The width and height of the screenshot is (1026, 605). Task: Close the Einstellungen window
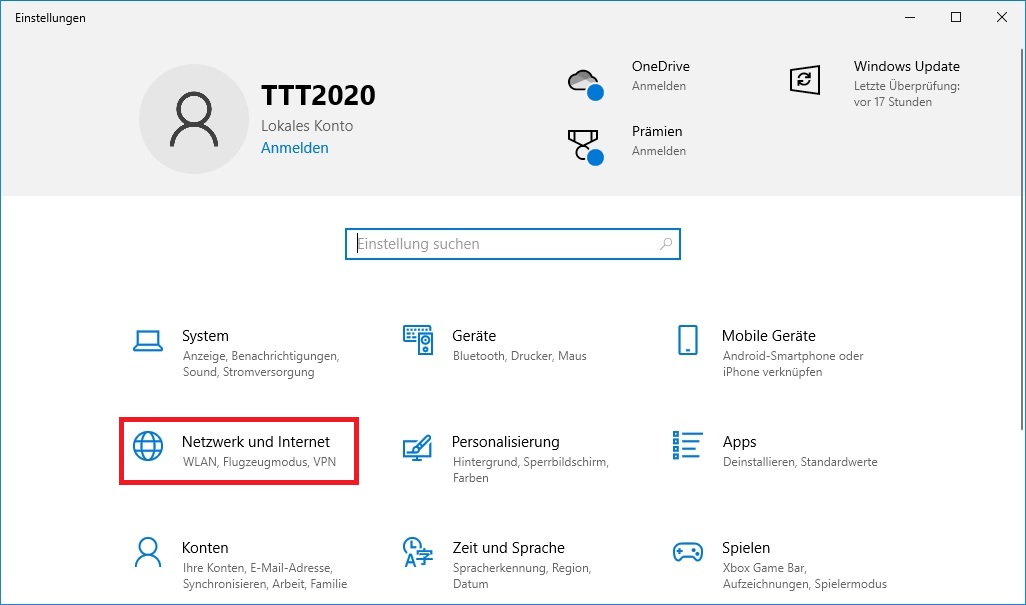coord(1002,17)
